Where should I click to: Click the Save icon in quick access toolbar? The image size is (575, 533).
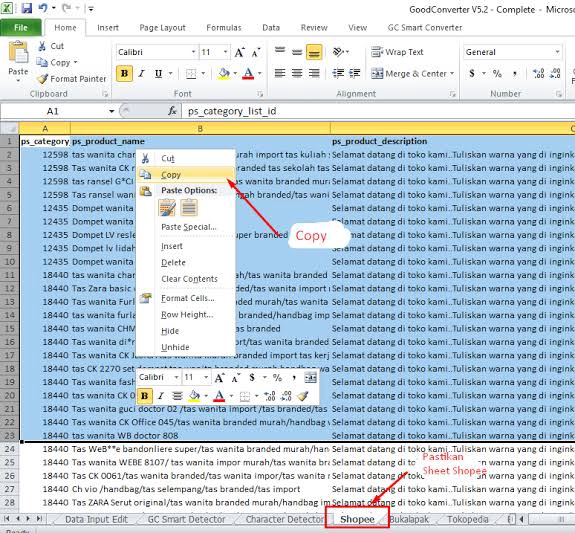tap(26, 8)
